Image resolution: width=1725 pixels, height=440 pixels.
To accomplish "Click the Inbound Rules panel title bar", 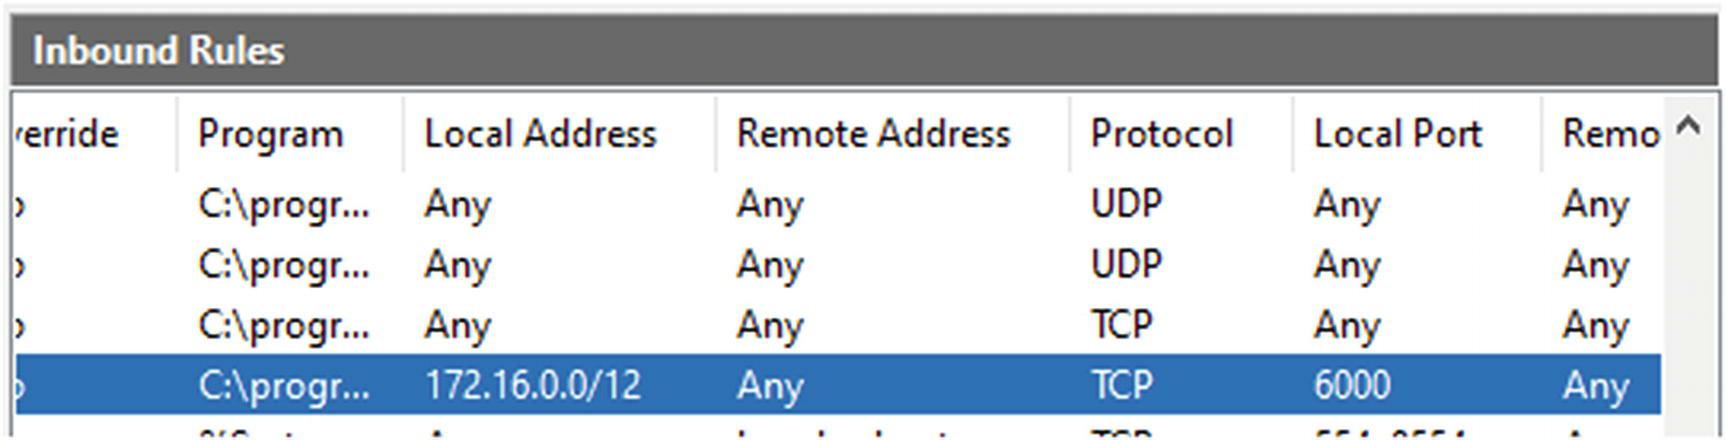I will click(x=864, y=50).
